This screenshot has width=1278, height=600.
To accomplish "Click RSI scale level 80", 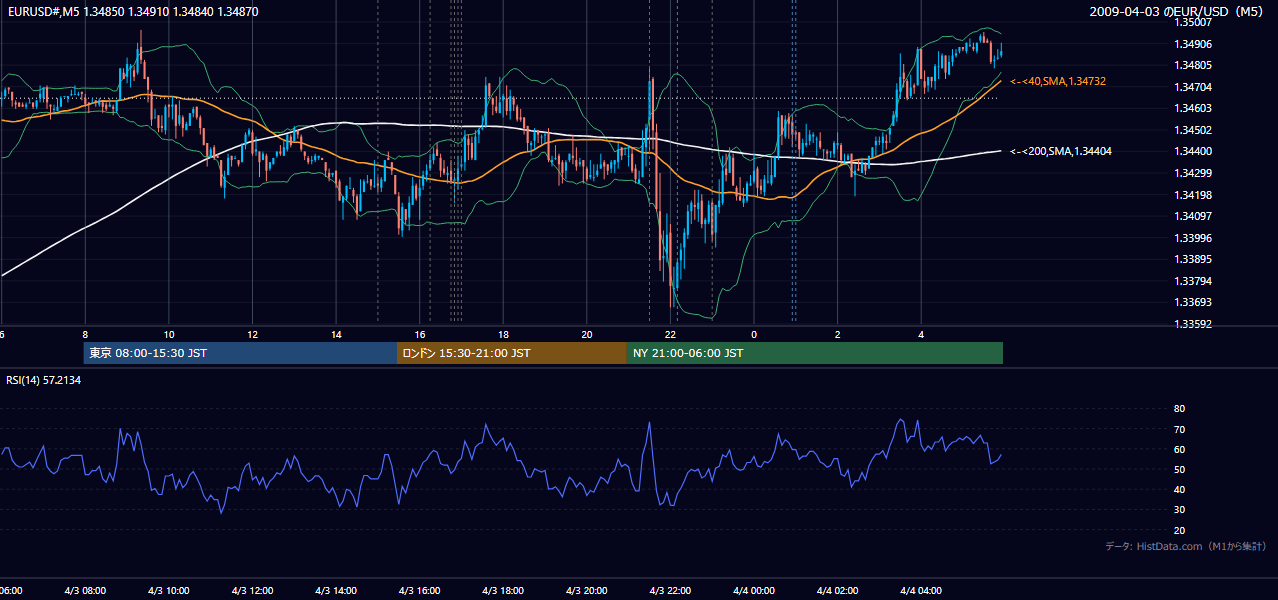I will point(1179,409).
